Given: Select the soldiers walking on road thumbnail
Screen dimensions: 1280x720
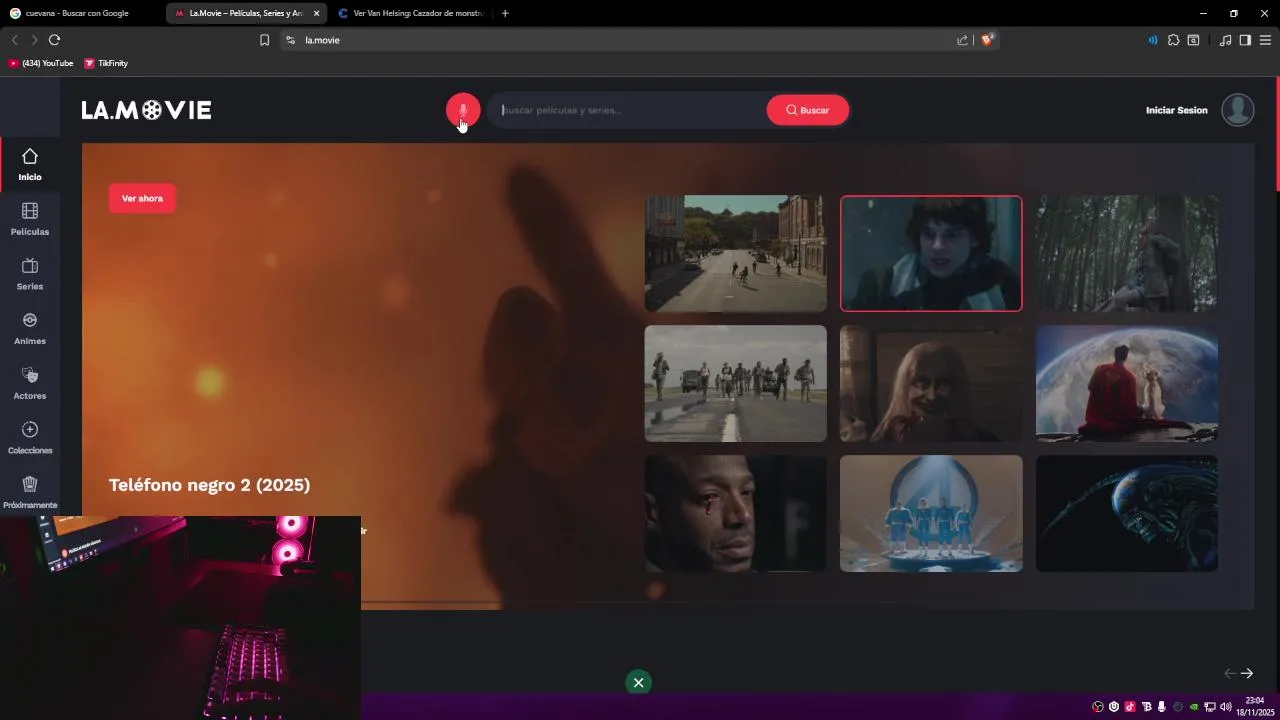Looking at the screenshot, I should click(735, 383).
